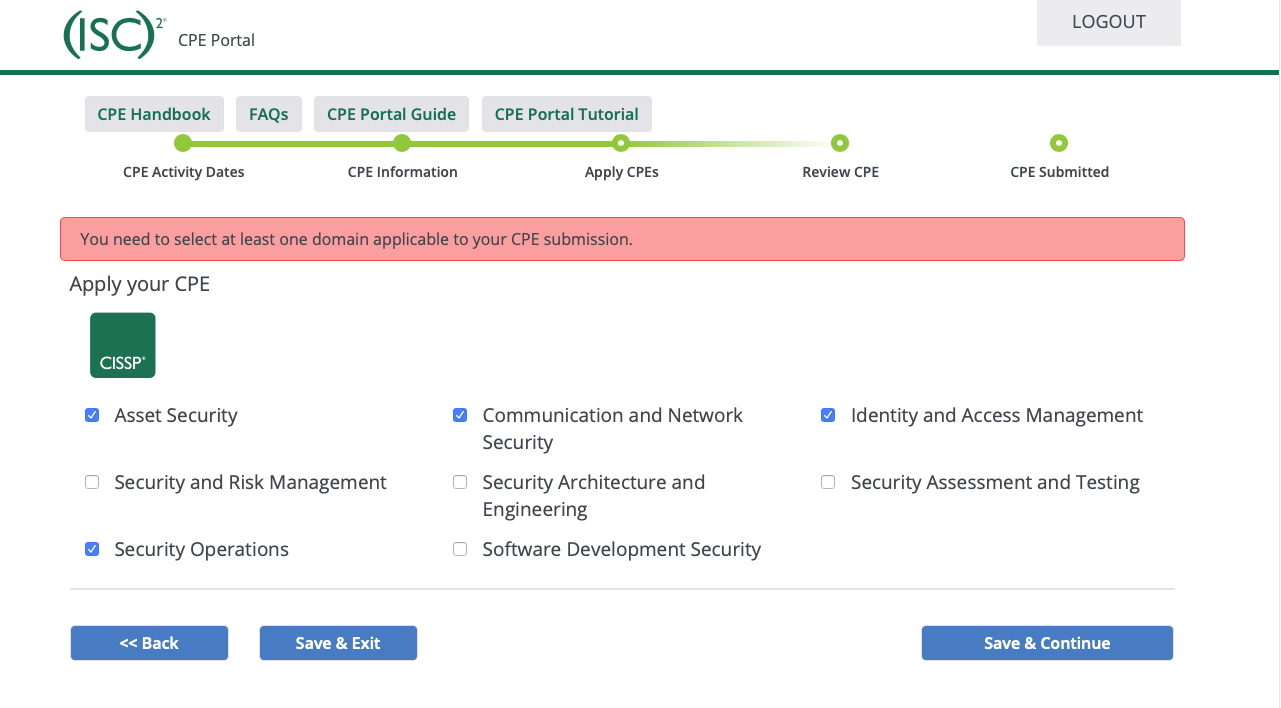The height and width of the screenshot is (708, 1281).
Task: Click the Review CPE step marker
Action: pyautogui.click(x=840, y=143)
